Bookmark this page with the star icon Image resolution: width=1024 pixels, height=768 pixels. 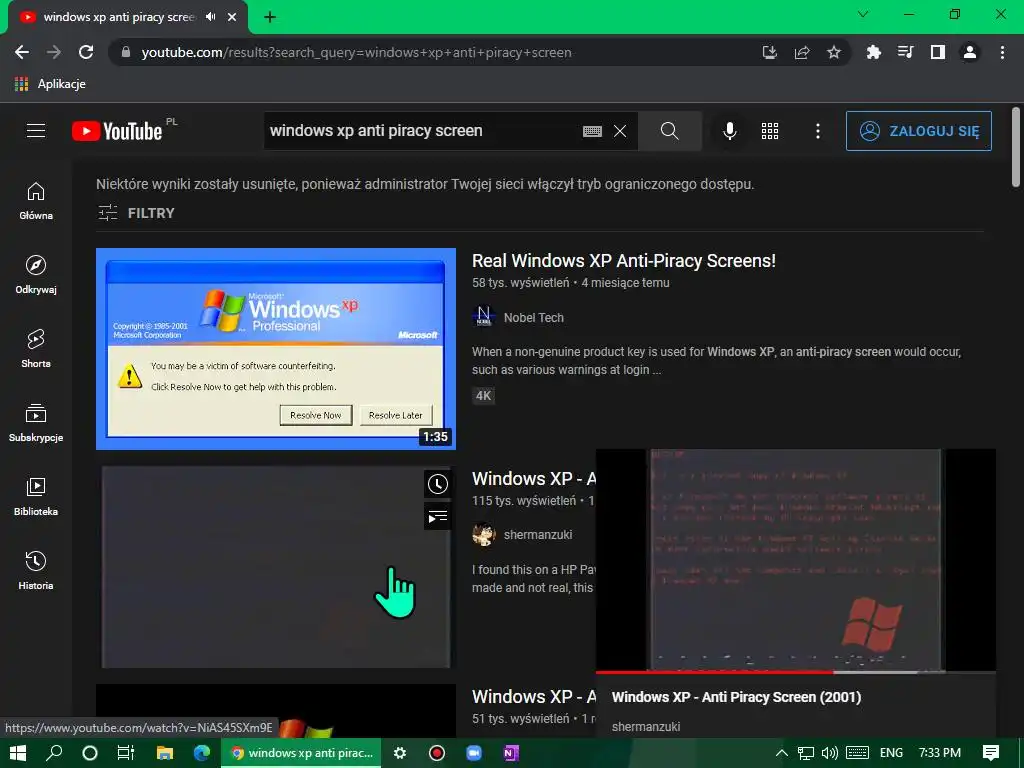[834, 52]
